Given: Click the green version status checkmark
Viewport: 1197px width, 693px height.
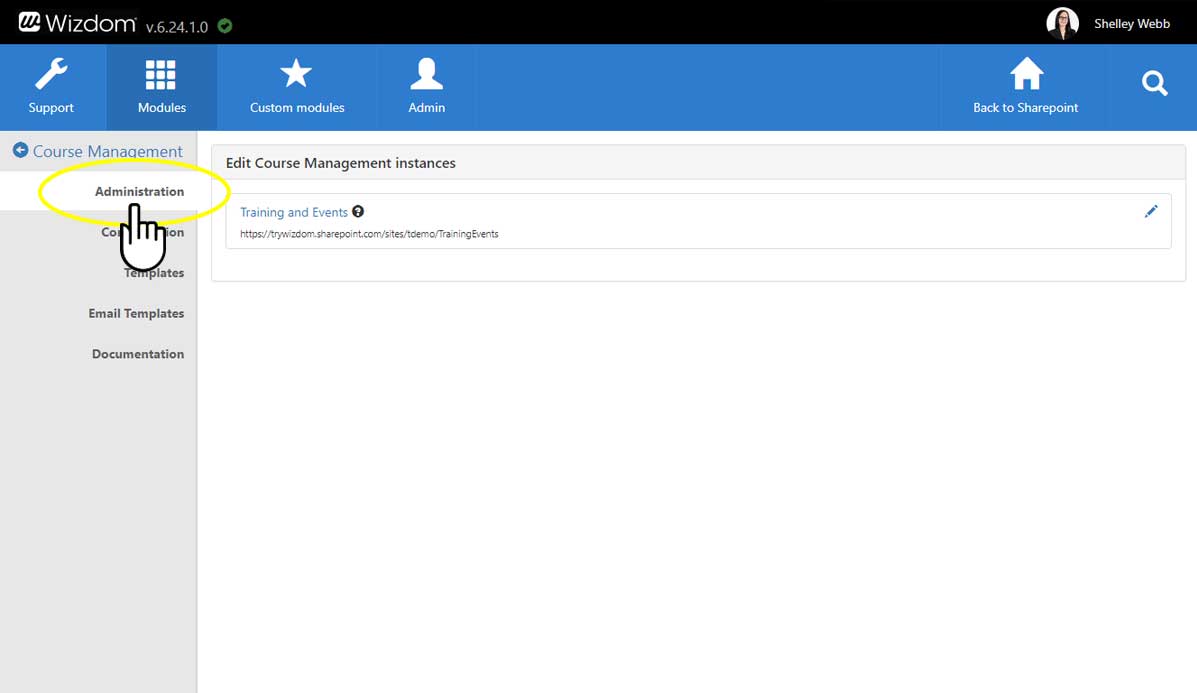Looking at the screenshot, I should point(225,26).
